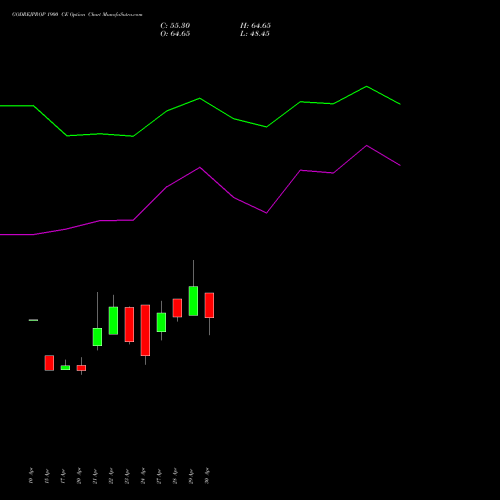This screenshot has height=500, width=500.
Task: Select the high value H: 64.65
Action: pyautogui.click(x=255, y=26)
